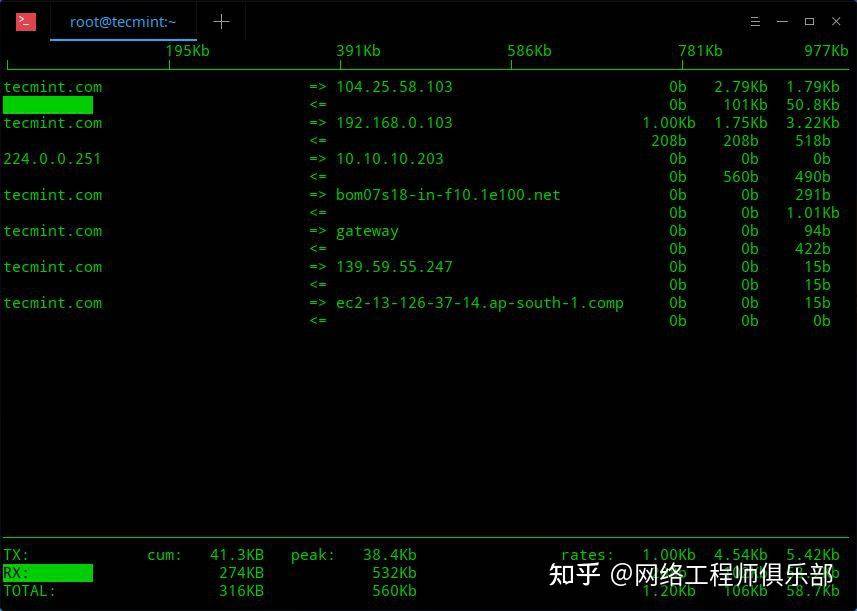Click tecmint.com in the 139.59.55.247 row
857x611 pixels.
[52, 267]
